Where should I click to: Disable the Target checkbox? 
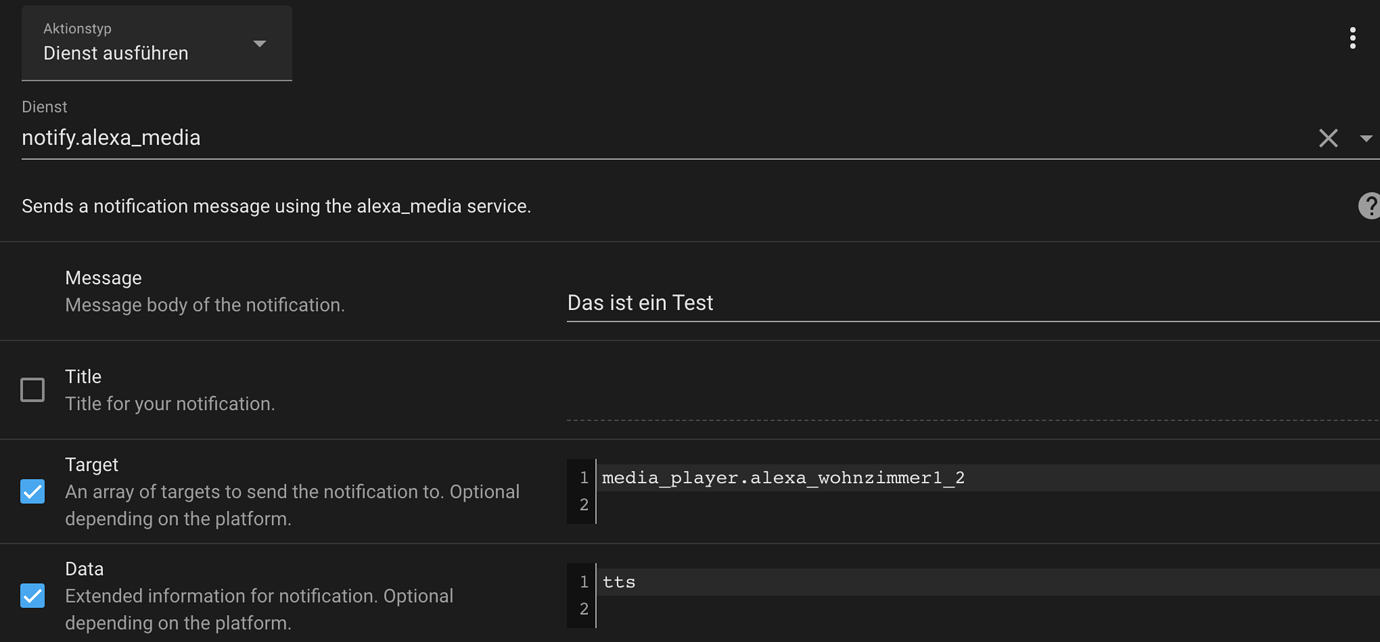click(x=31, y=491)
